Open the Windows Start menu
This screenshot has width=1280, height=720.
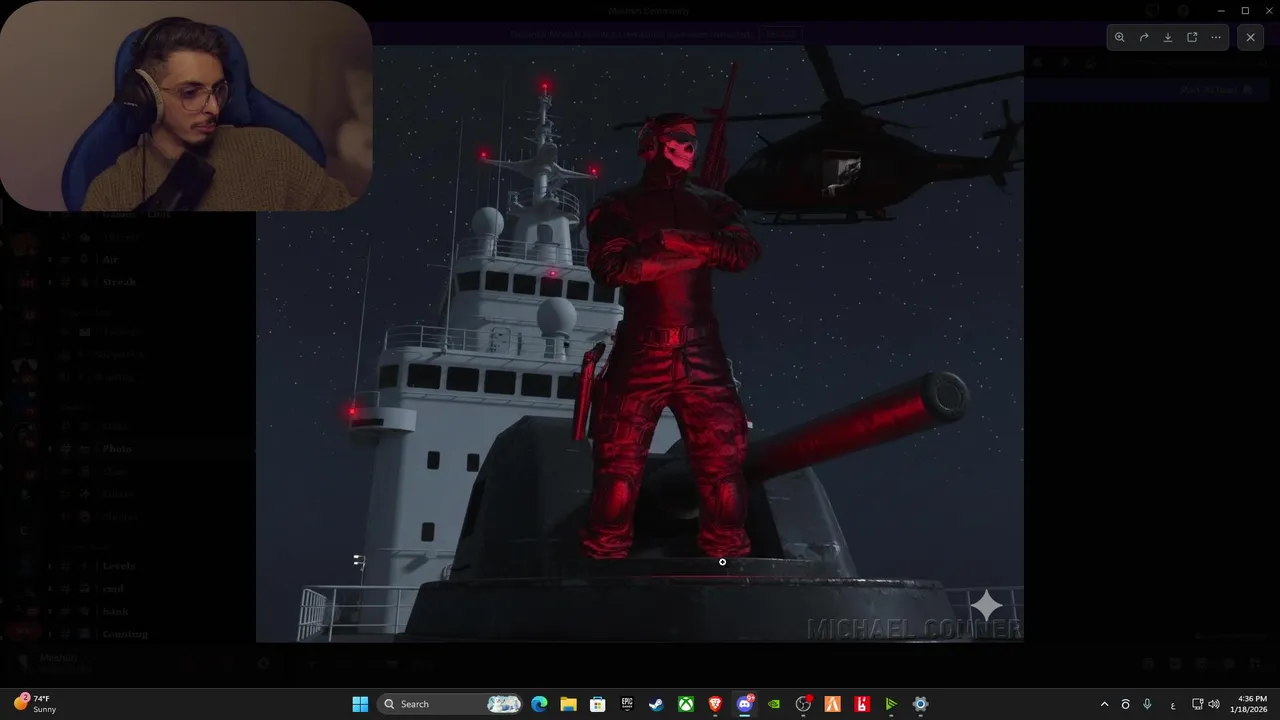pos(360,704)
